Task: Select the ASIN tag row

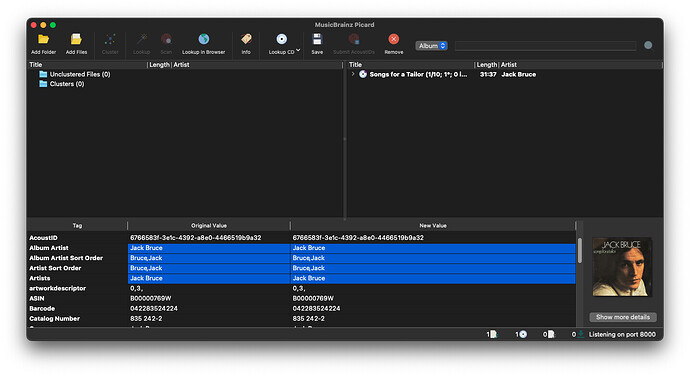Action: (x=301, y=299)
